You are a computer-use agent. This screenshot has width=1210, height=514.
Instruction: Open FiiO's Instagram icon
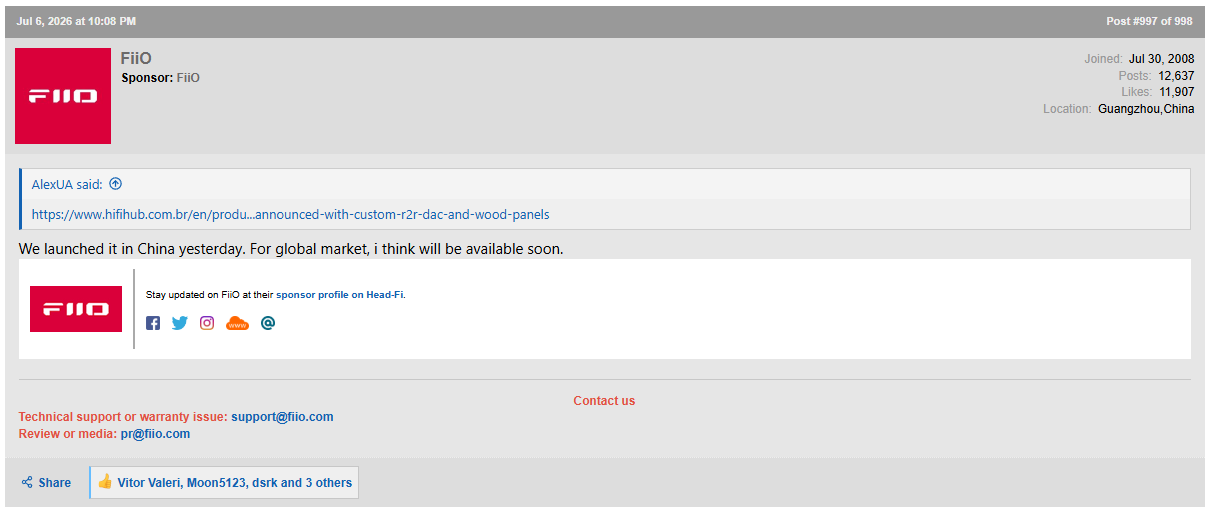207,323
